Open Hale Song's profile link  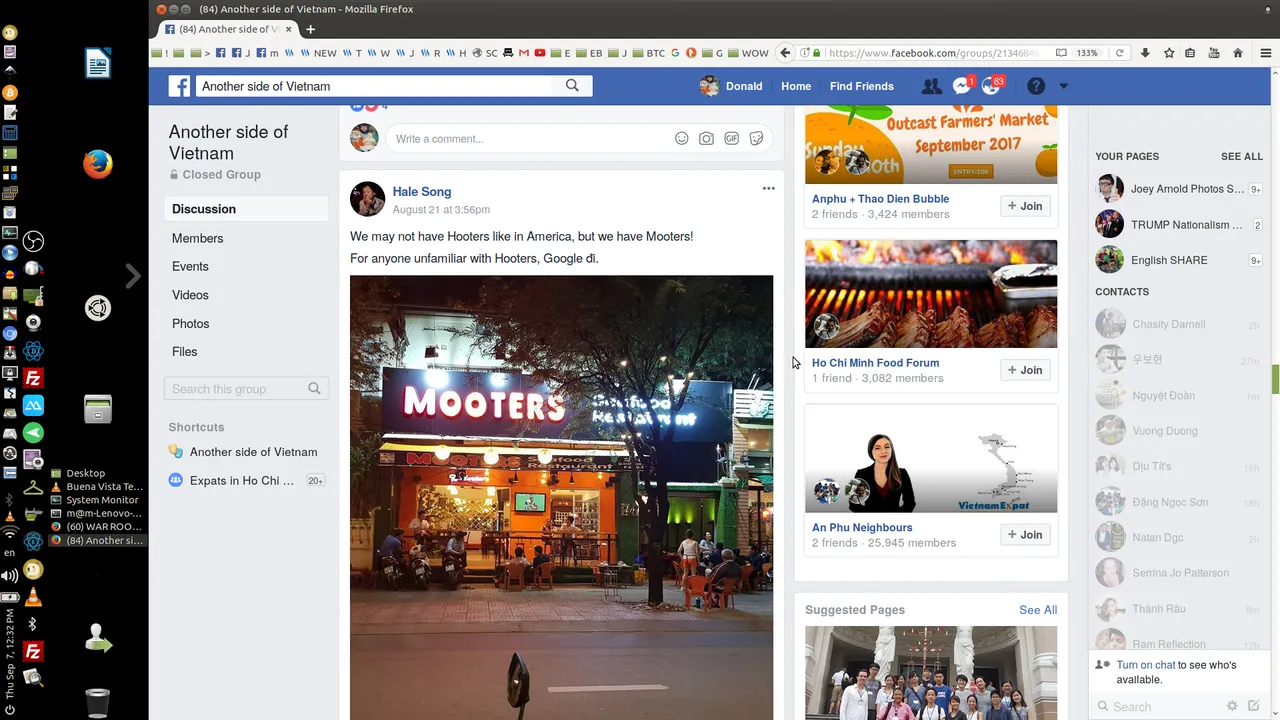[x=421, y=191]
